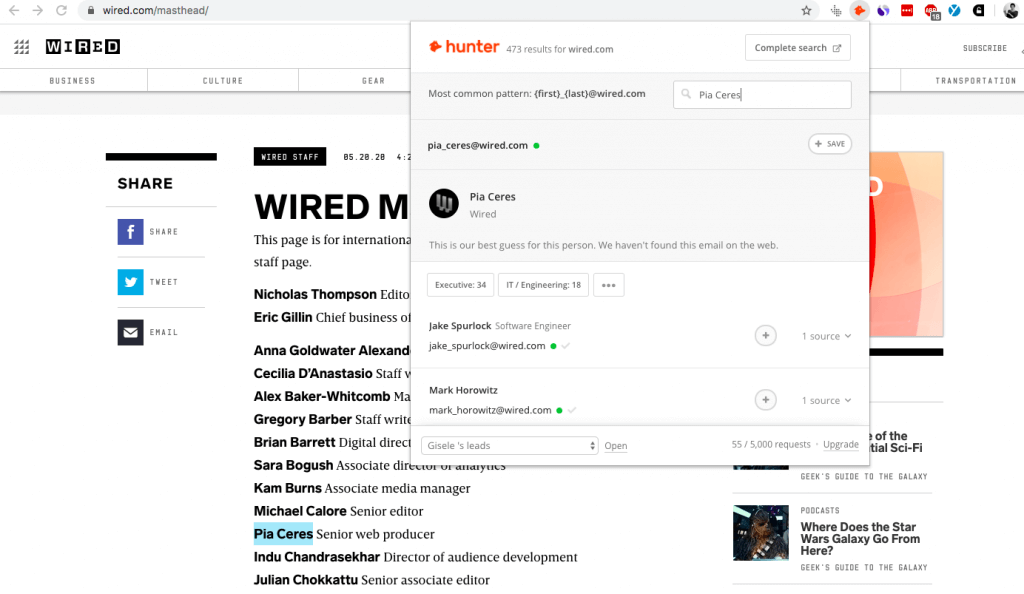Click the dotted extension icon next to the star
Screen dimensions: 1024x594
(x=836, y=10)
